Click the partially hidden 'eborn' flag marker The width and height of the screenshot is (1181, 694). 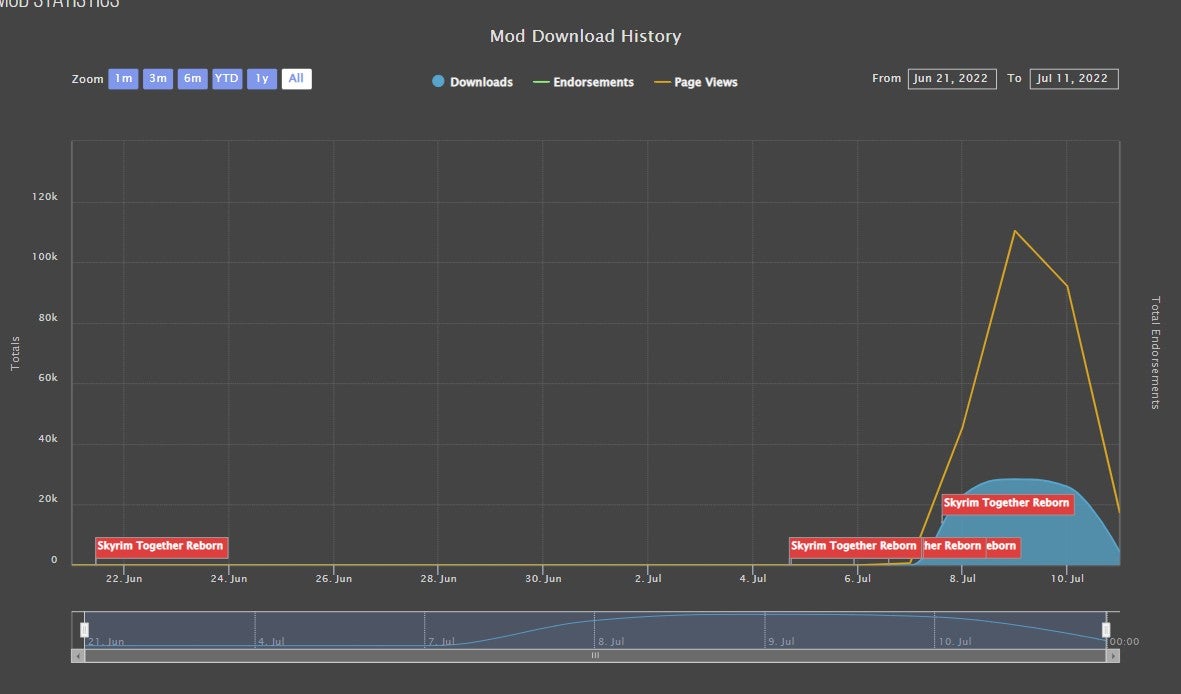pos(1002,547)
